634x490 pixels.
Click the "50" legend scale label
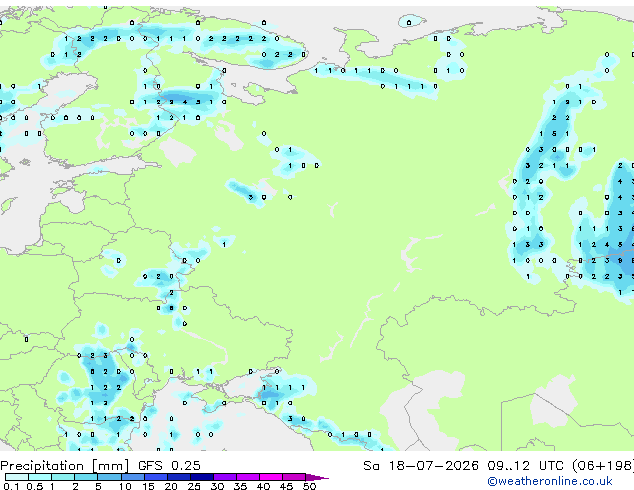click(309, 486)
